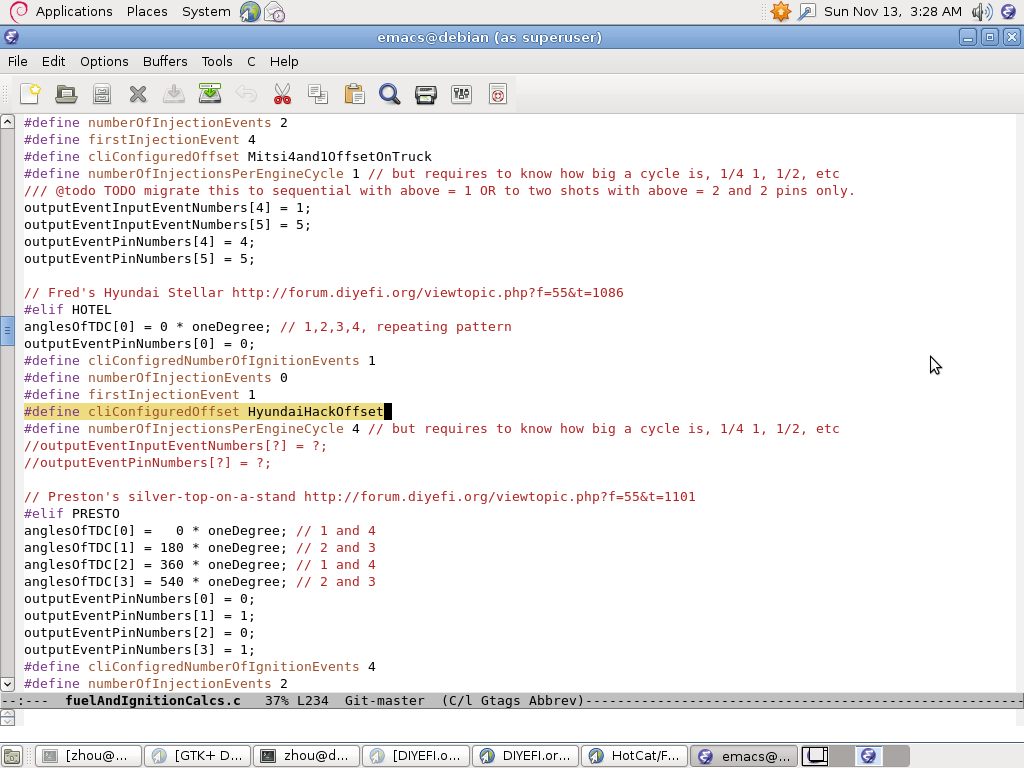Click the scrollbar up arrow
Screen dimensions: 1024x768
[x=8, y=123]
